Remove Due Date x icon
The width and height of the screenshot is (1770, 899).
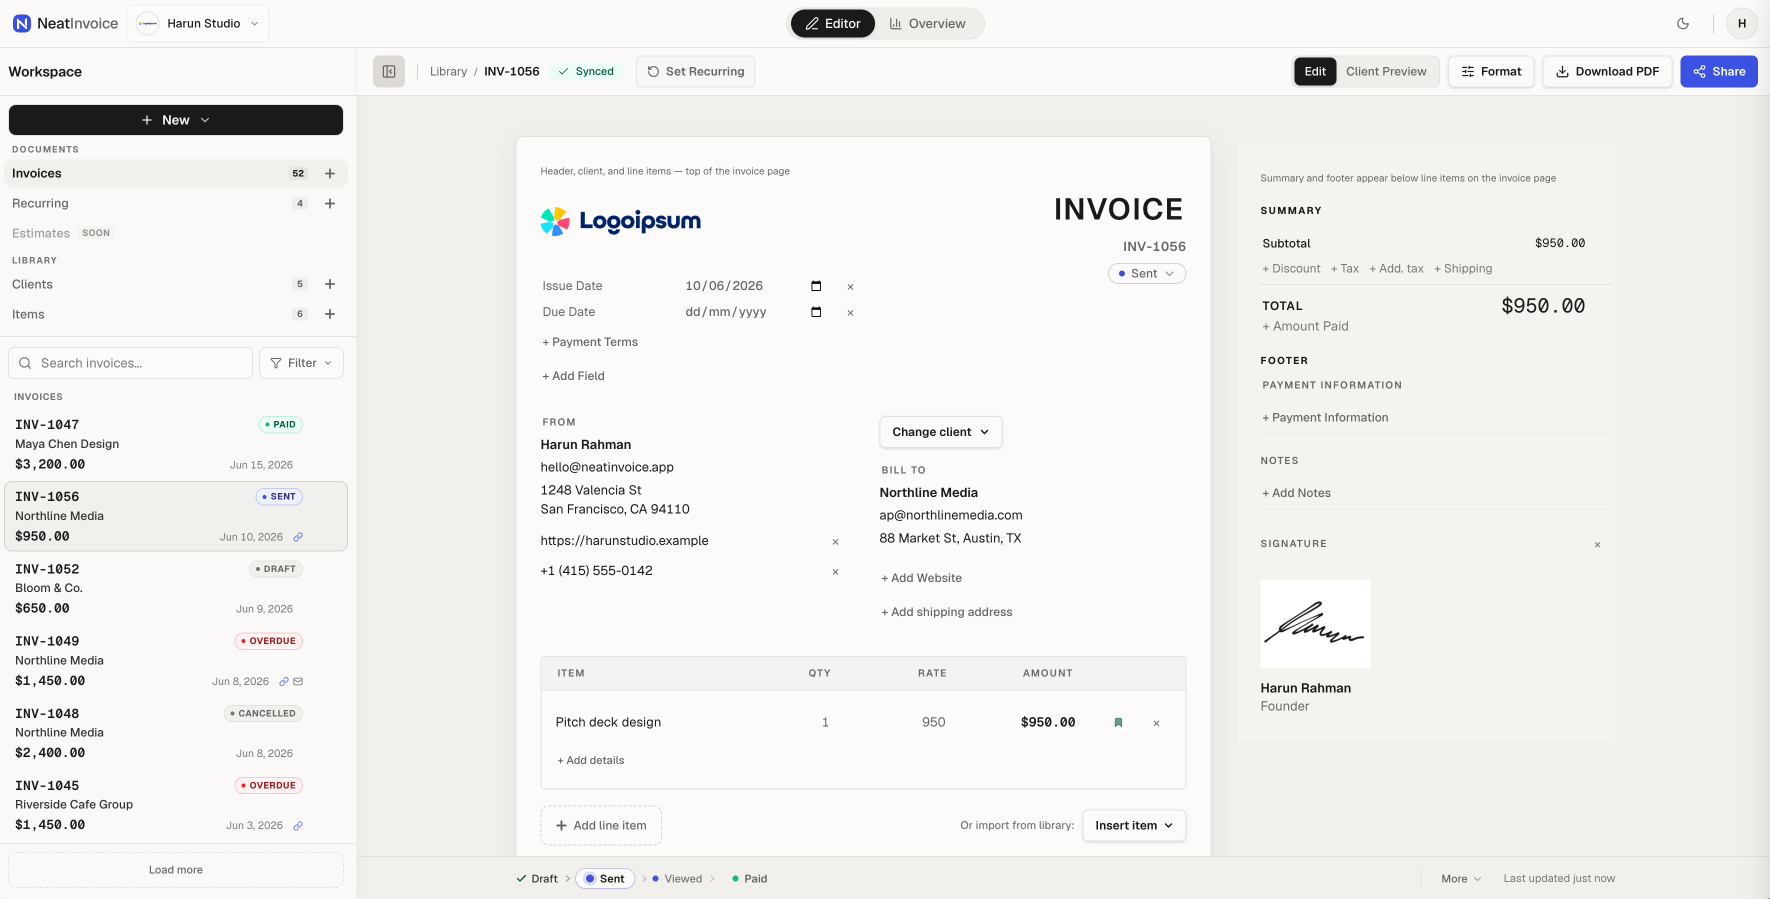[x=851, y=313]
